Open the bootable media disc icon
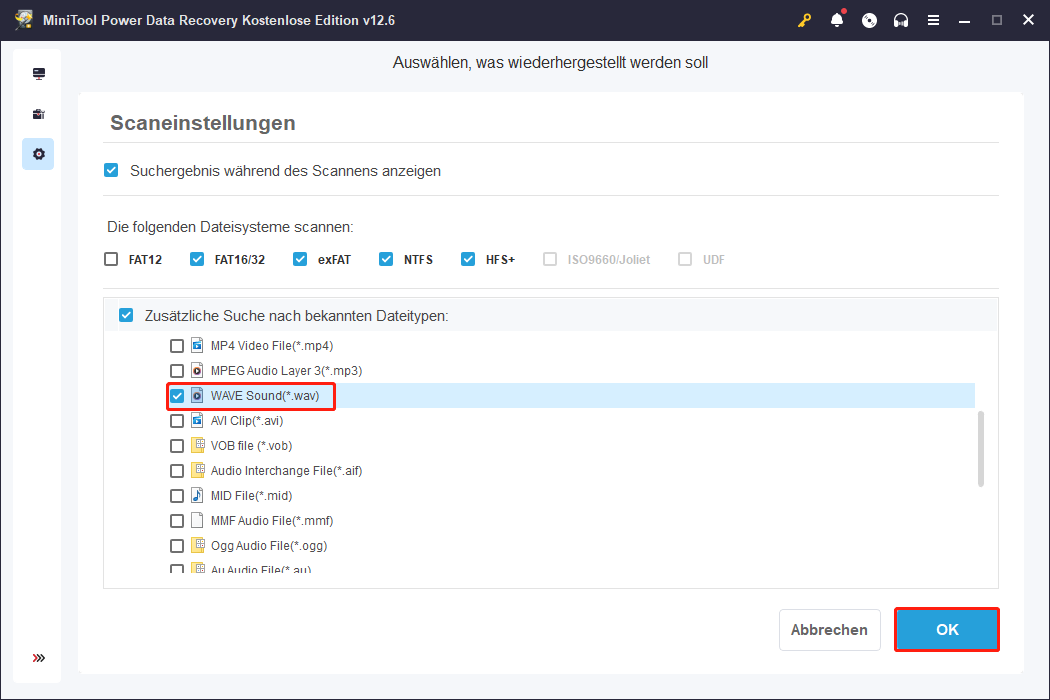The image size is (1050, 700). pos(869,20)
